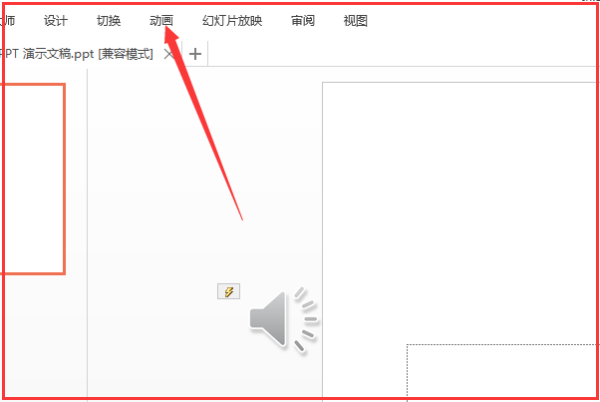Go to the 幻灯片放映 tab
This screenshot has height=402, width=600.
pos(232,21)
